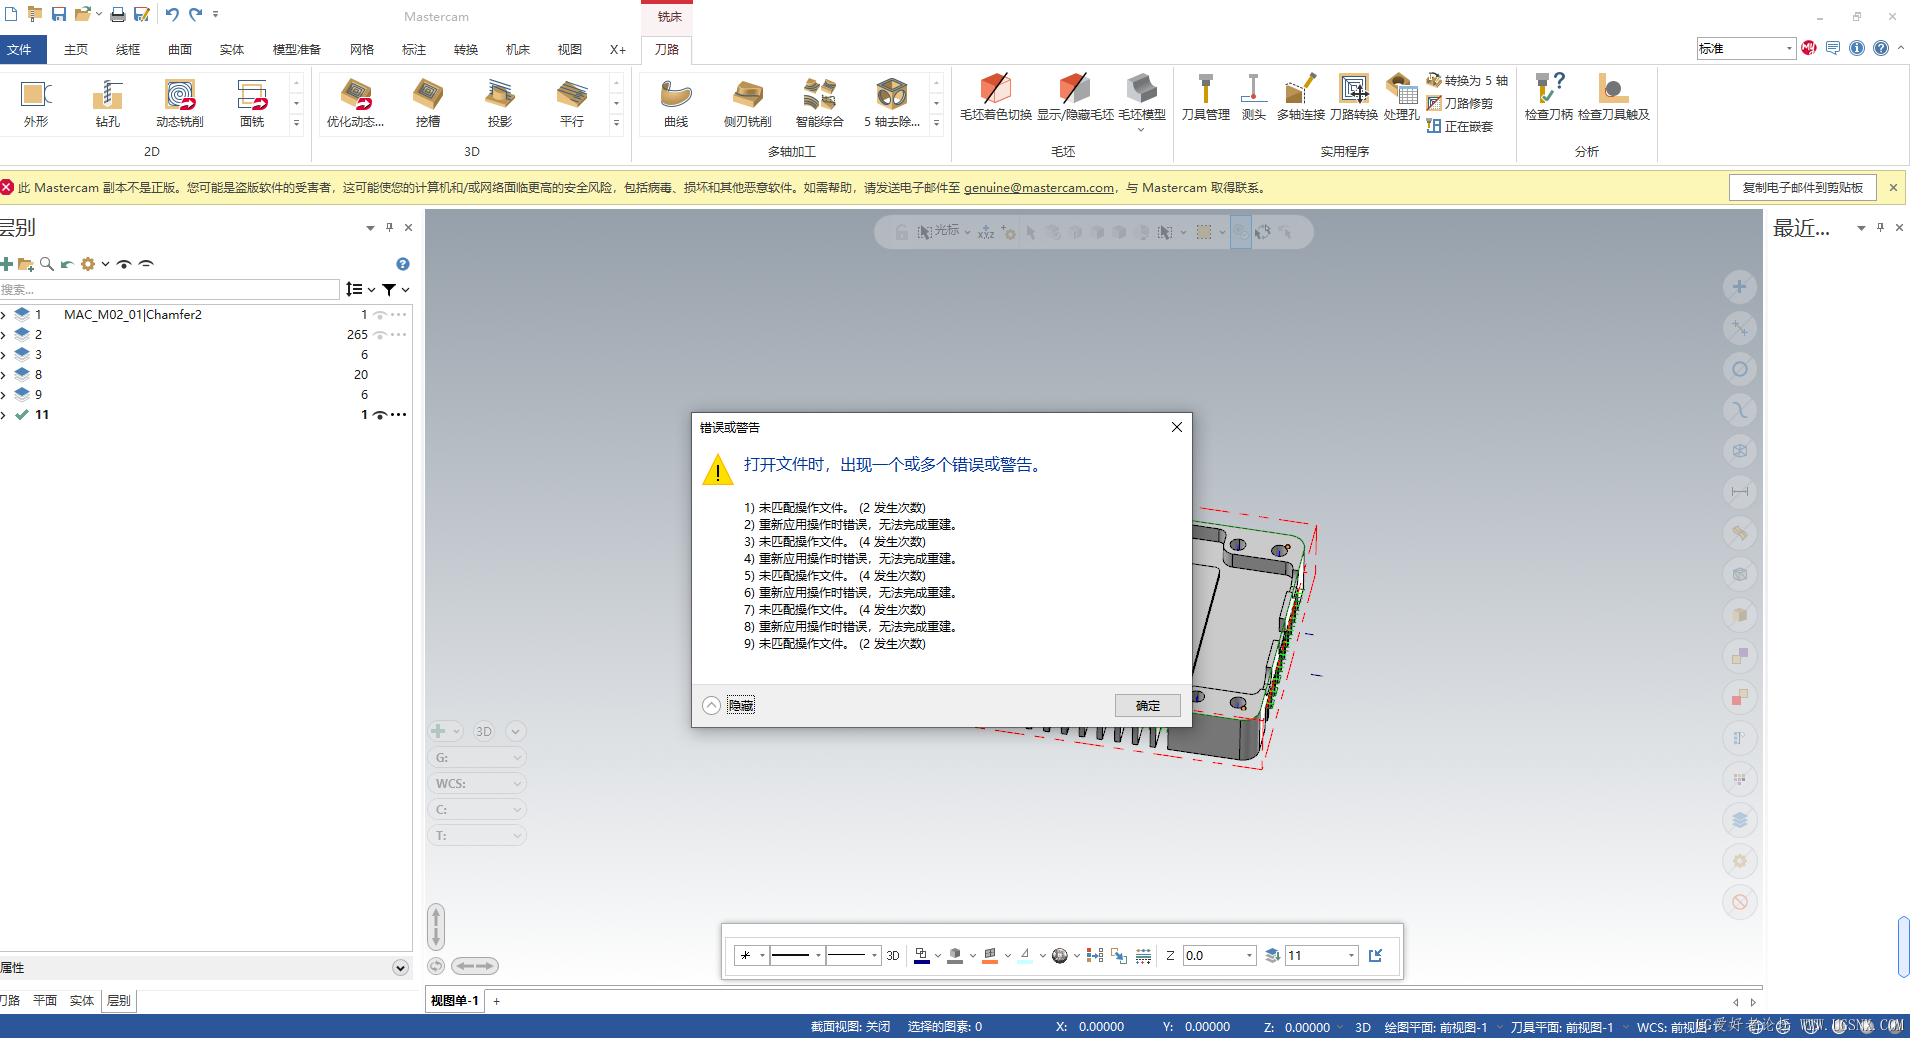Switch to the 主页 home tab
1910x1038 pixels.
pos(76,49)
